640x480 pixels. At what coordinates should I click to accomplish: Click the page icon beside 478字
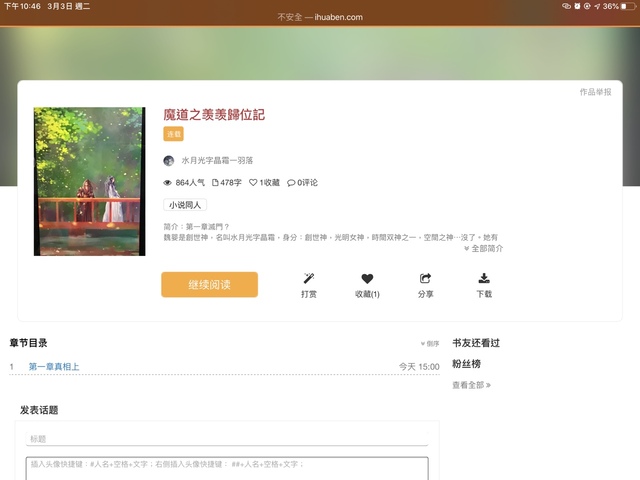pos(215,182)
